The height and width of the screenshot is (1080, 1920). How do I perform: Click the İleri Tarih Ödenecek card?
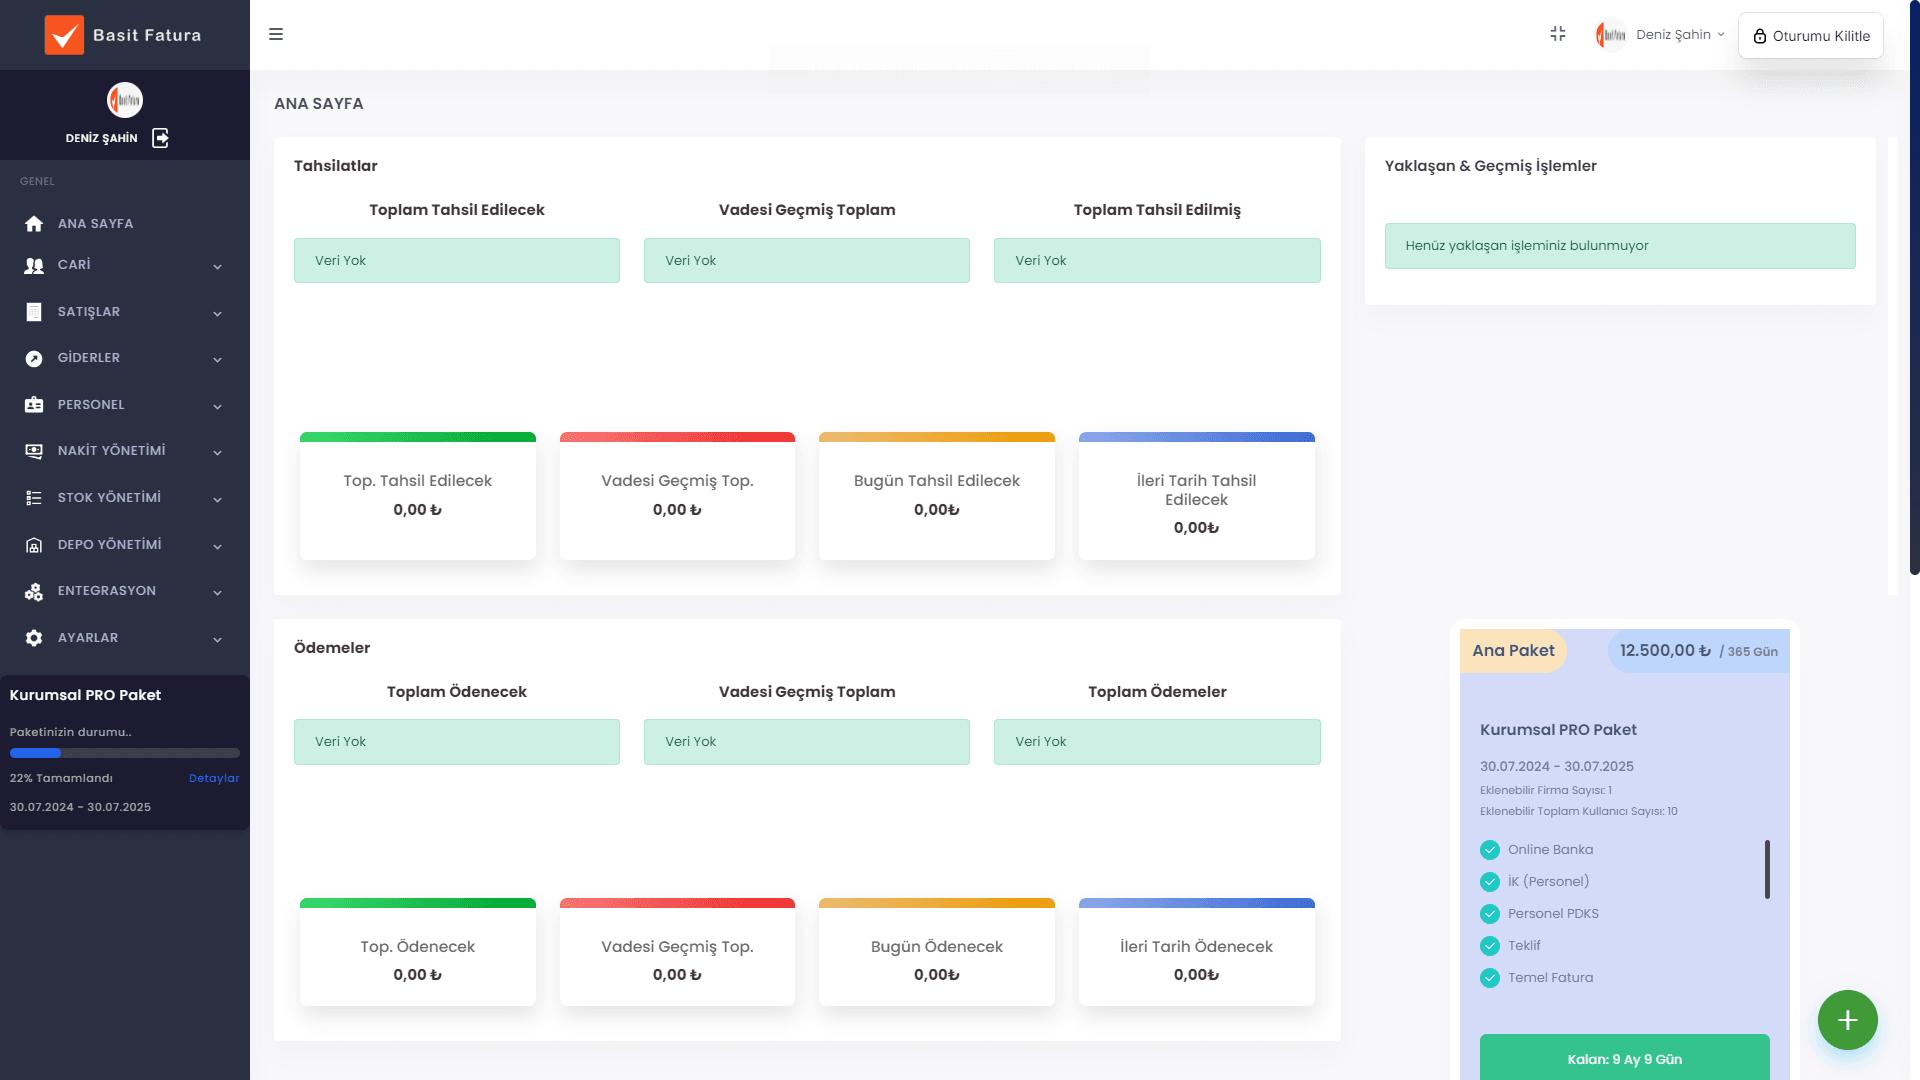pyautogui.click(x=1196, y=952)
